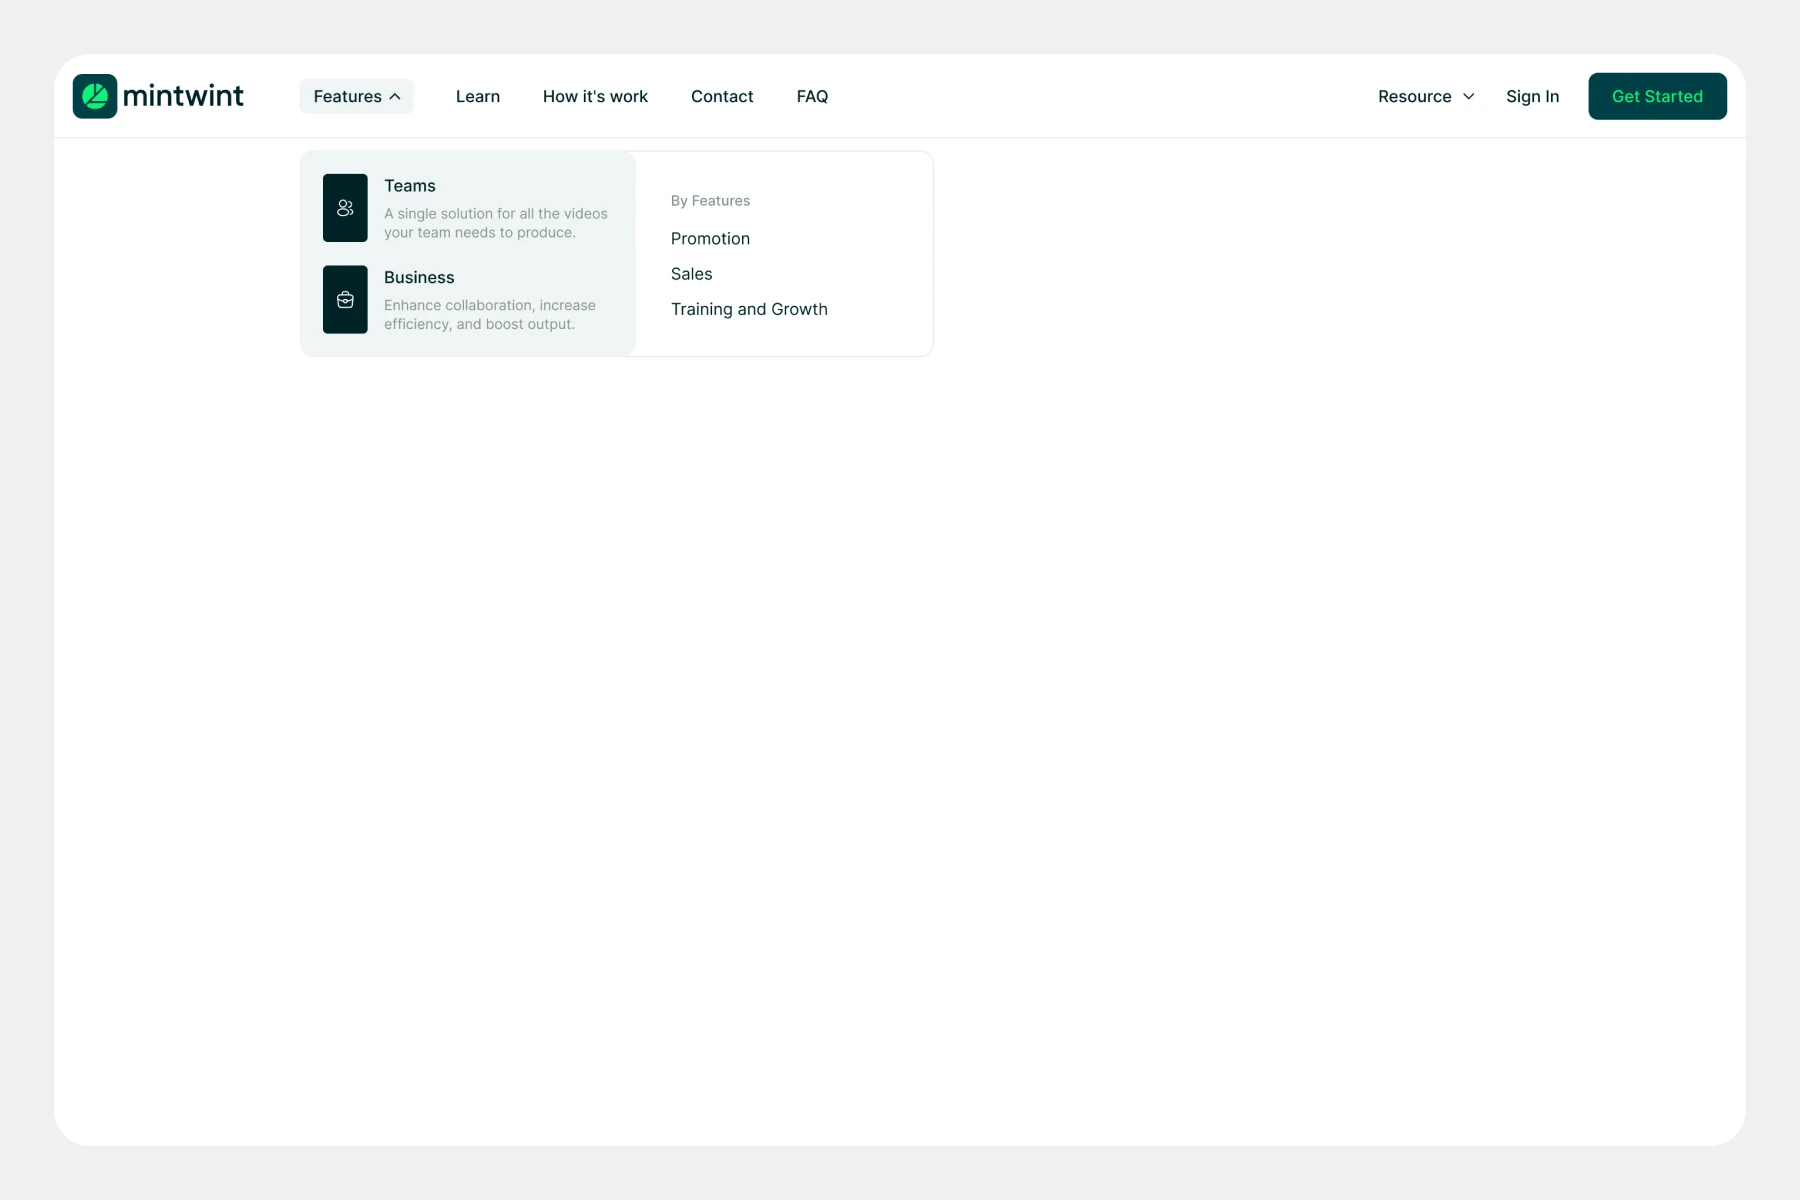1800x1200 pixels.
Task: Go to How it's work
Action: tap(595, 97)
